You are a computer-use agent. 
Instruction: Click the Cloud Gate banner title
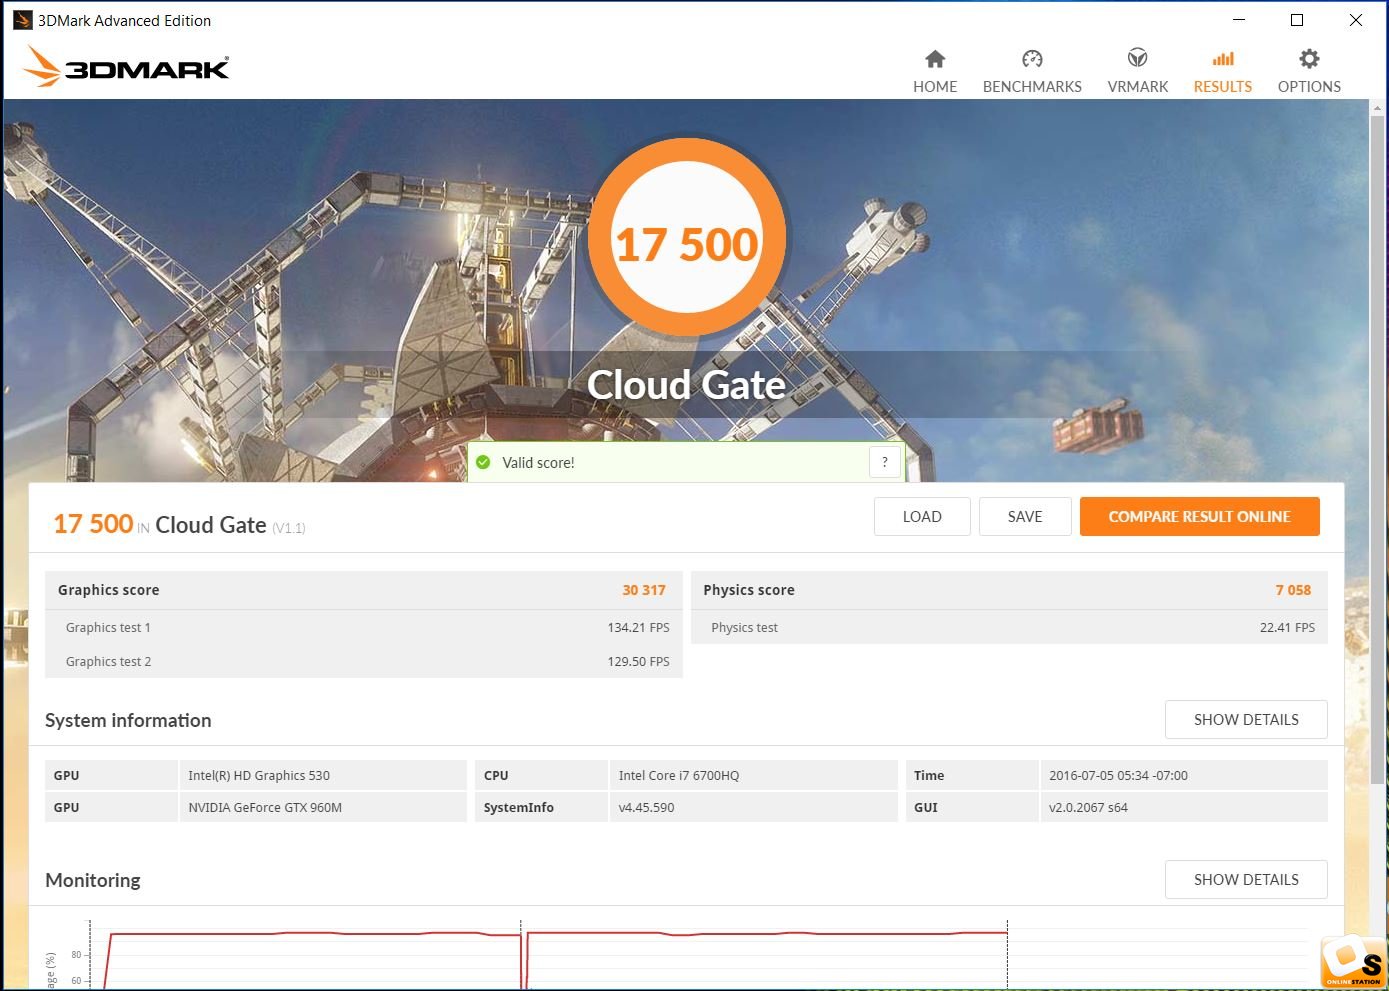point(686,385)
